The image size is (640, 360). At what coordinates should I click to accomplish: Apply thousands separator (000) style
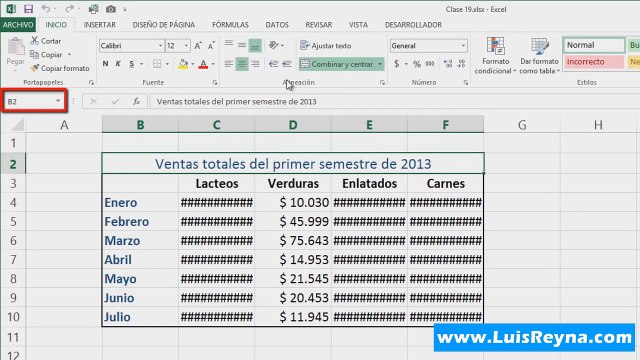430,64
